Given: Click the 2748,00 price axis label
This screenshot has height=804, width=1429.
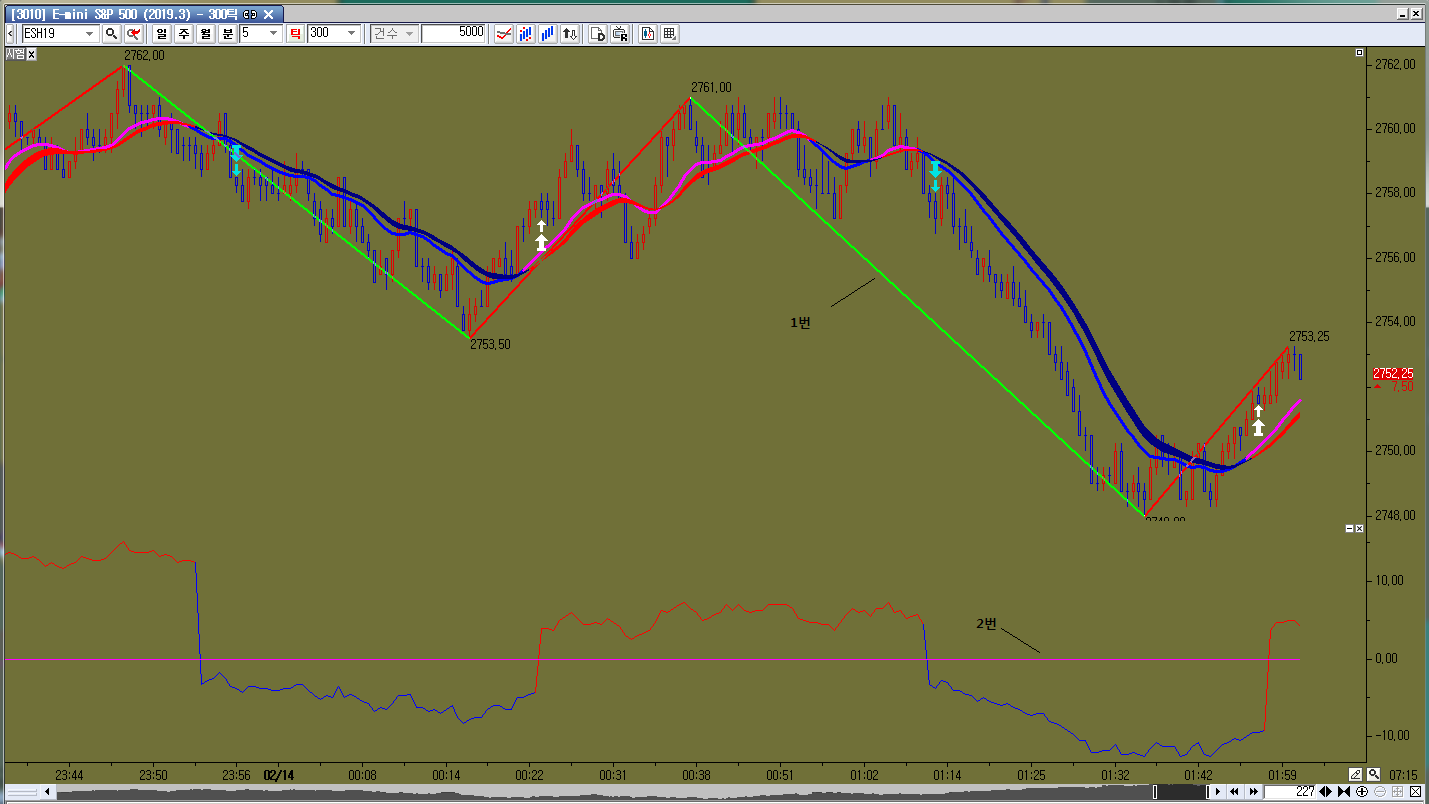Looking at the screenshot, I should 1396,515.
